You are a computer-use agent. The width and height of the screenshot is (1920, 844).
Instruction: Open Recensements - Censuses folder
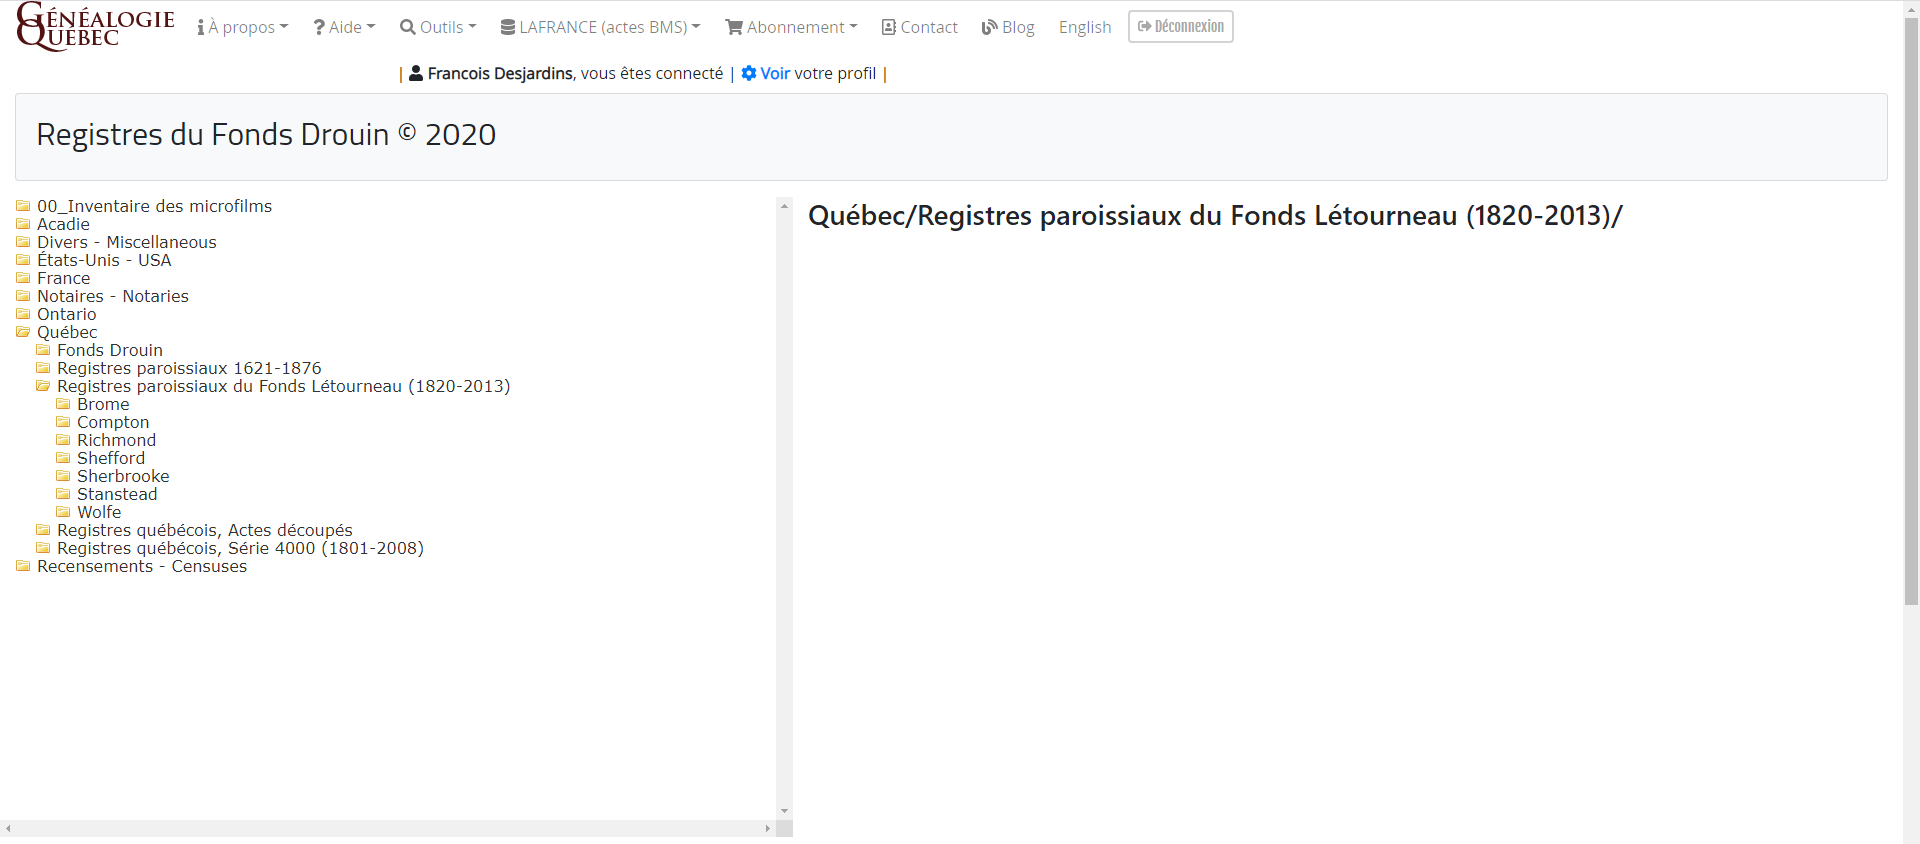click(141, 566)
